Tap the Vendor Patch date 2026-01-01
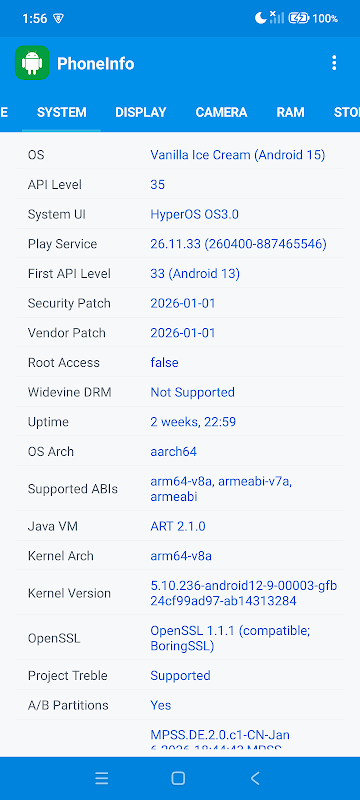Viewport: 360px width, 800px height. 183,333
